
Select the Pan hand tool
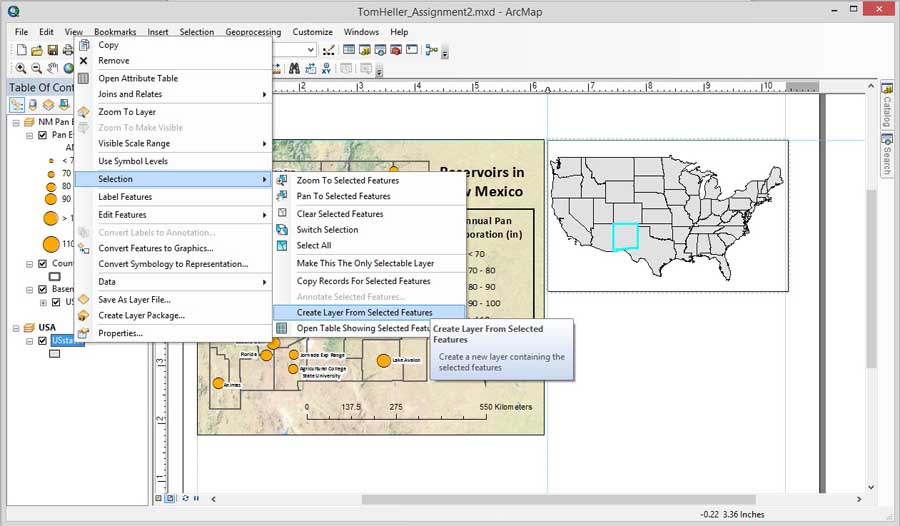52,68
